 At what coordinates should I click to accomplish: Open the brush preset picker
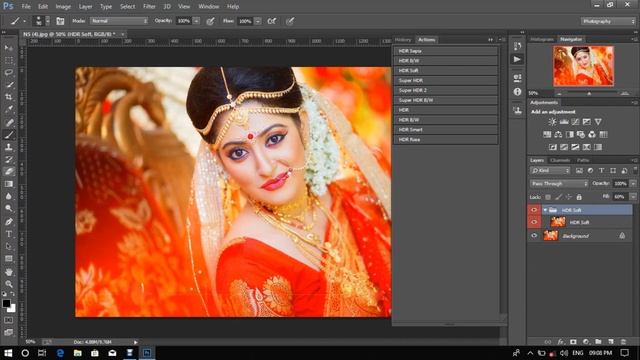click(x=47, y=21)
